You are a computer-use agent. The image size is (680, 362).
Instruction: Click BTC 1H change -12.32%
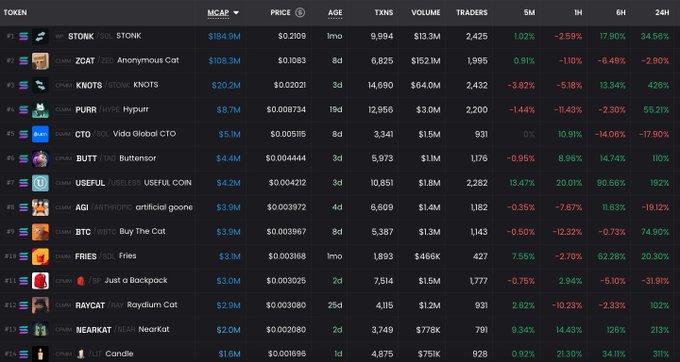[567, 232]
